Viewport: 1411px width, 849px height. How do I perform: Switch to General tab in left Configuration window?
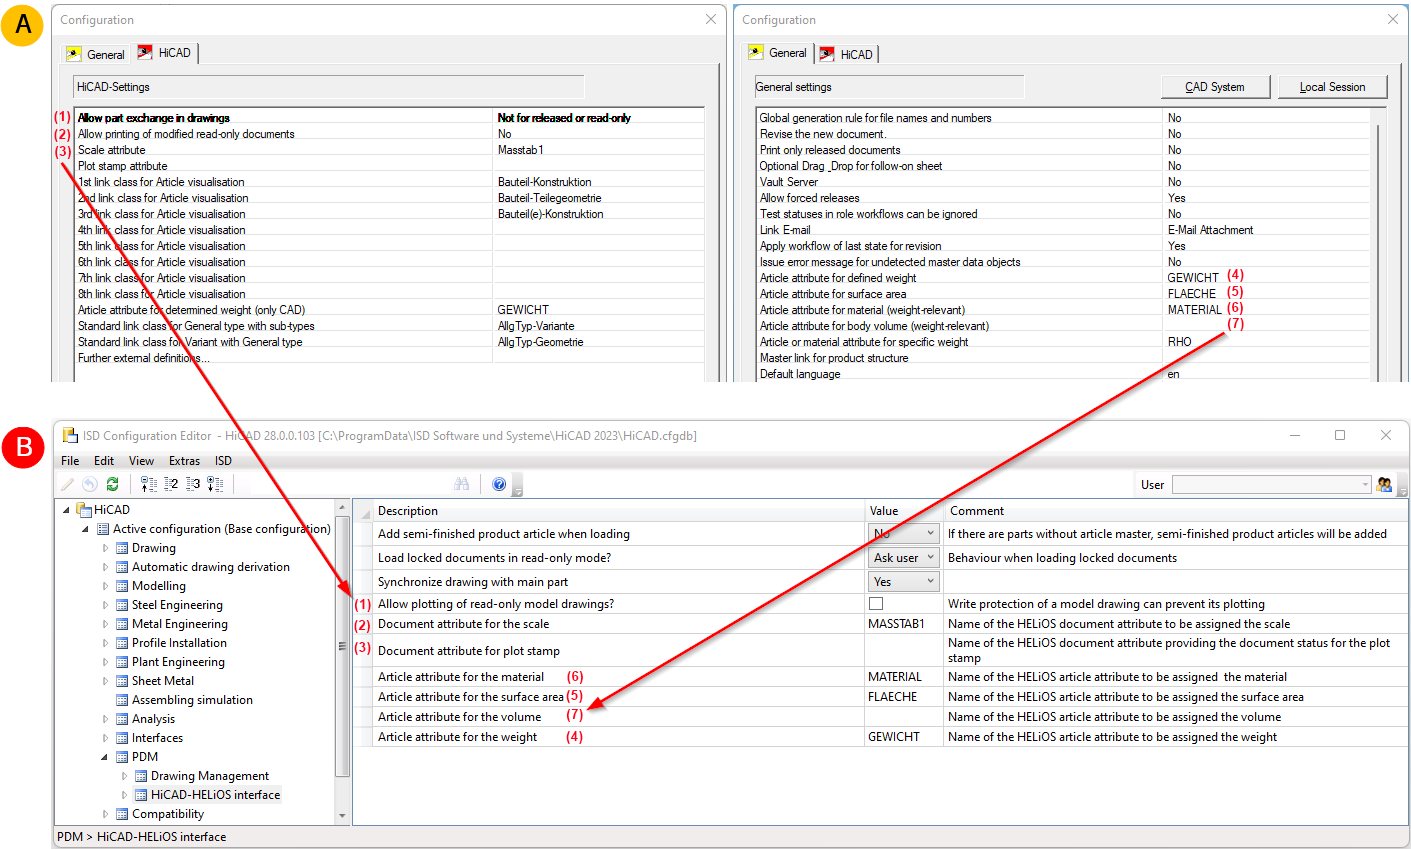pos(96,54)
